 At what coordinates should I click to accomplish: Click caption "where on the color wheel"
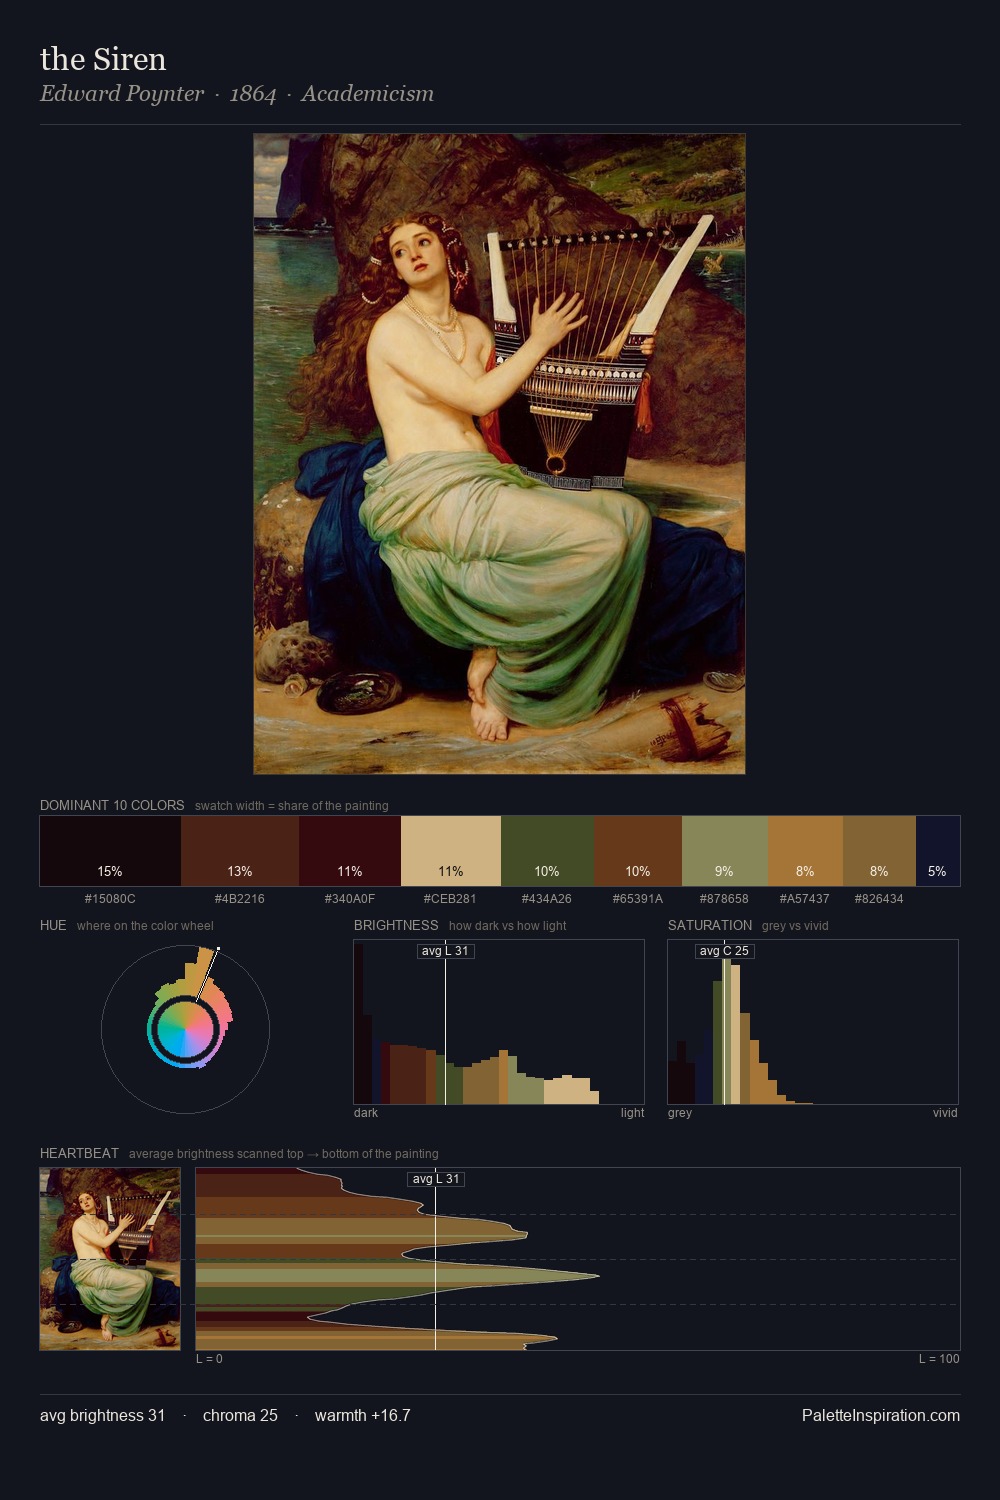click(x=145, y=926)
